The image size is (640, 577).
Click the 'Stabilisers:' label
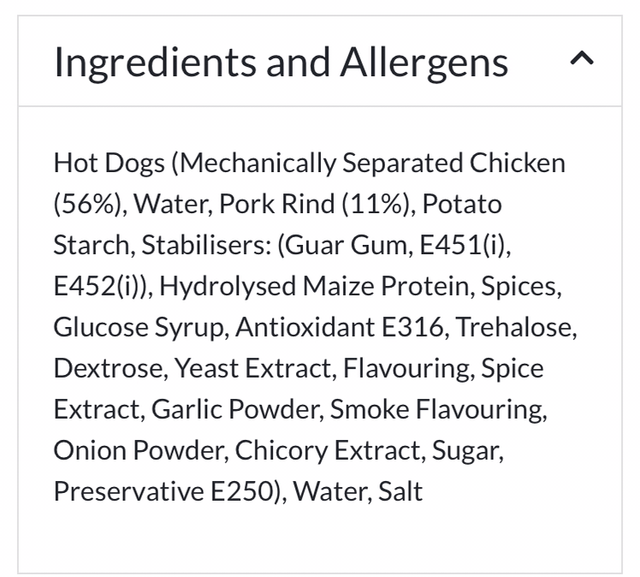[x=205, y=245]
